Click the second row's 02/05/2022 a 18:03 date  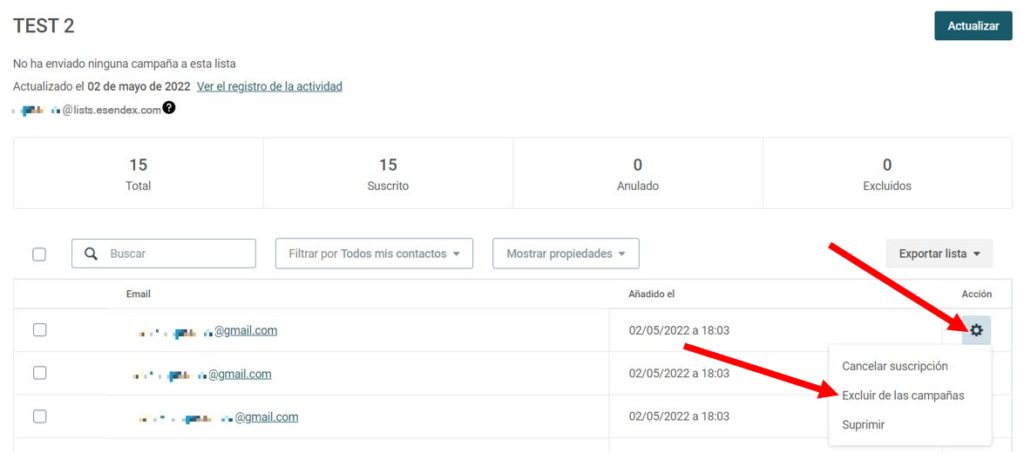pos(679,373)
